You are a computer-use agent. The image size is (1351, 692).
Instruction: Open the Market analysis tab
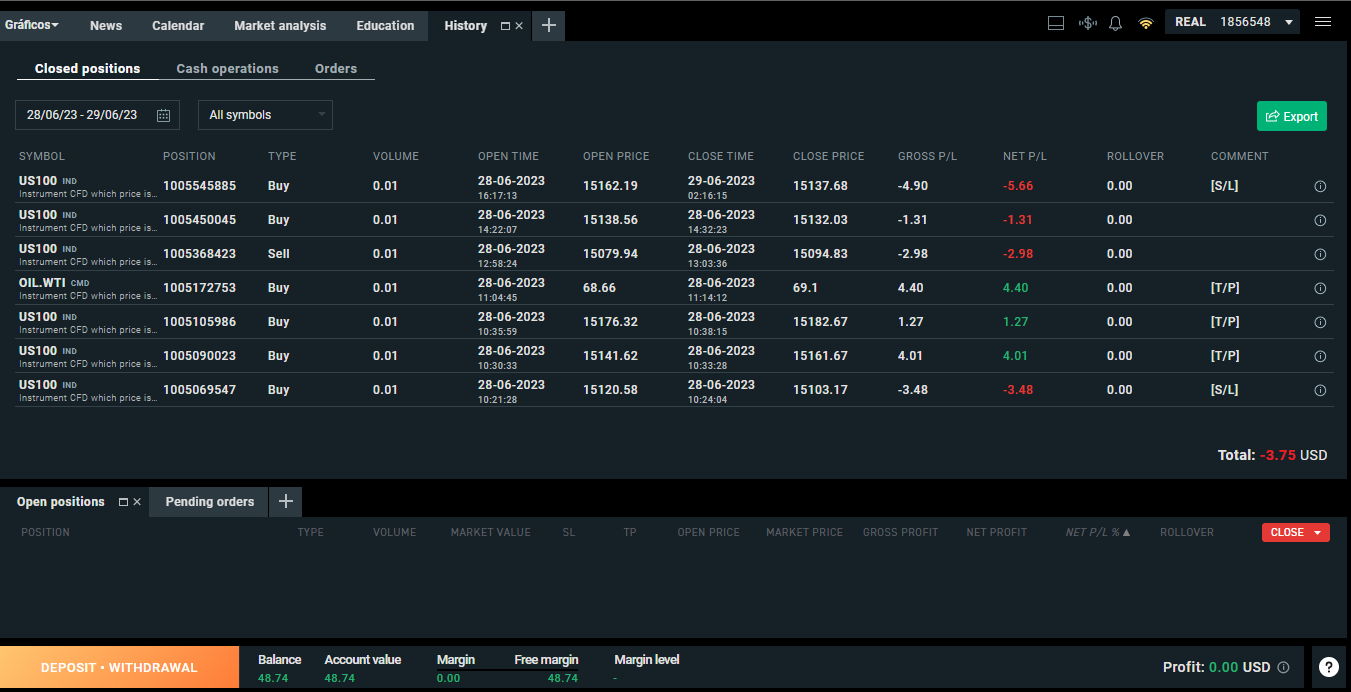280,26
